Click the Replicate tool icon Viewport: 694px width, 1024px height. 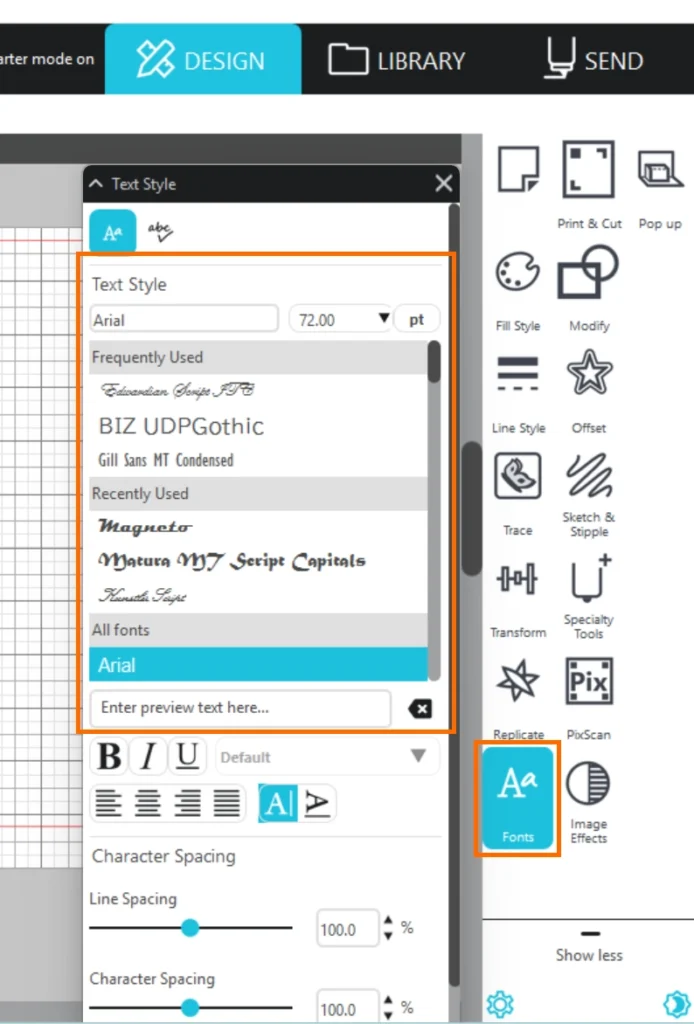point(518,682)
